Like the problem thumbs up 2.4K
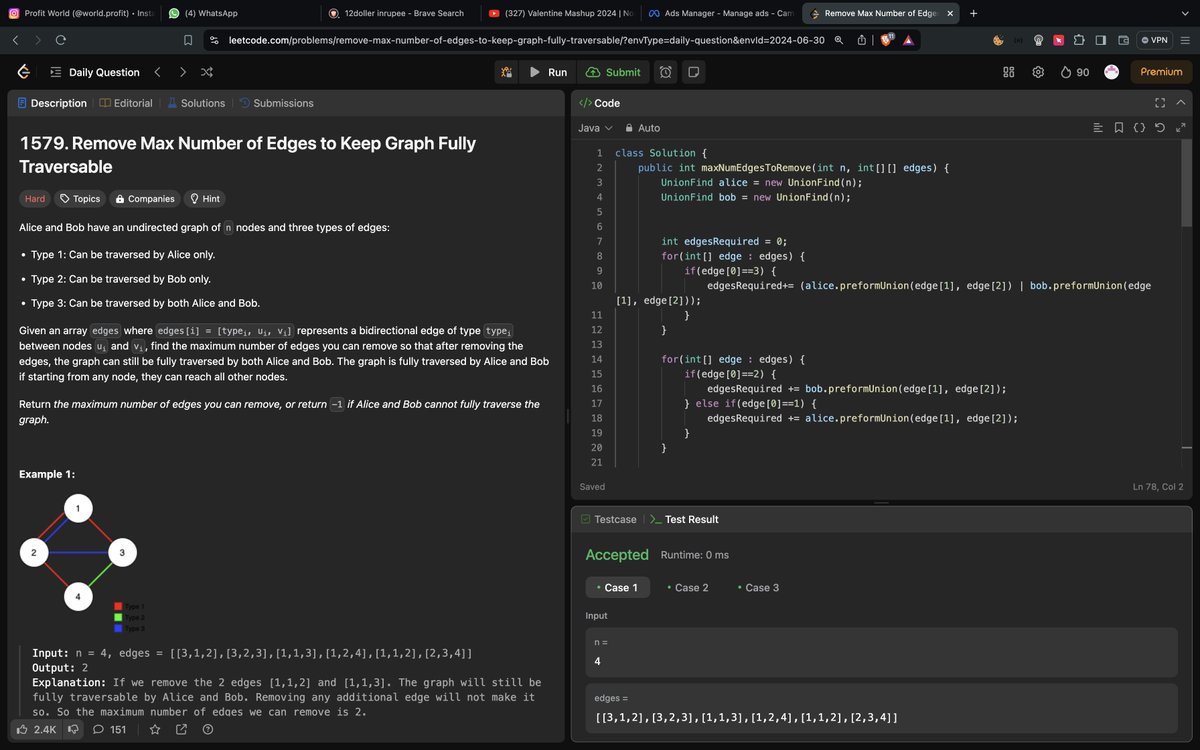 coord(37,730)
